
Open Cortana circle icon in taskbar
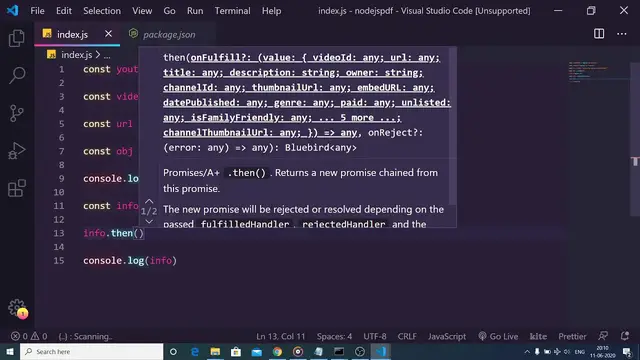click(173, 351)
